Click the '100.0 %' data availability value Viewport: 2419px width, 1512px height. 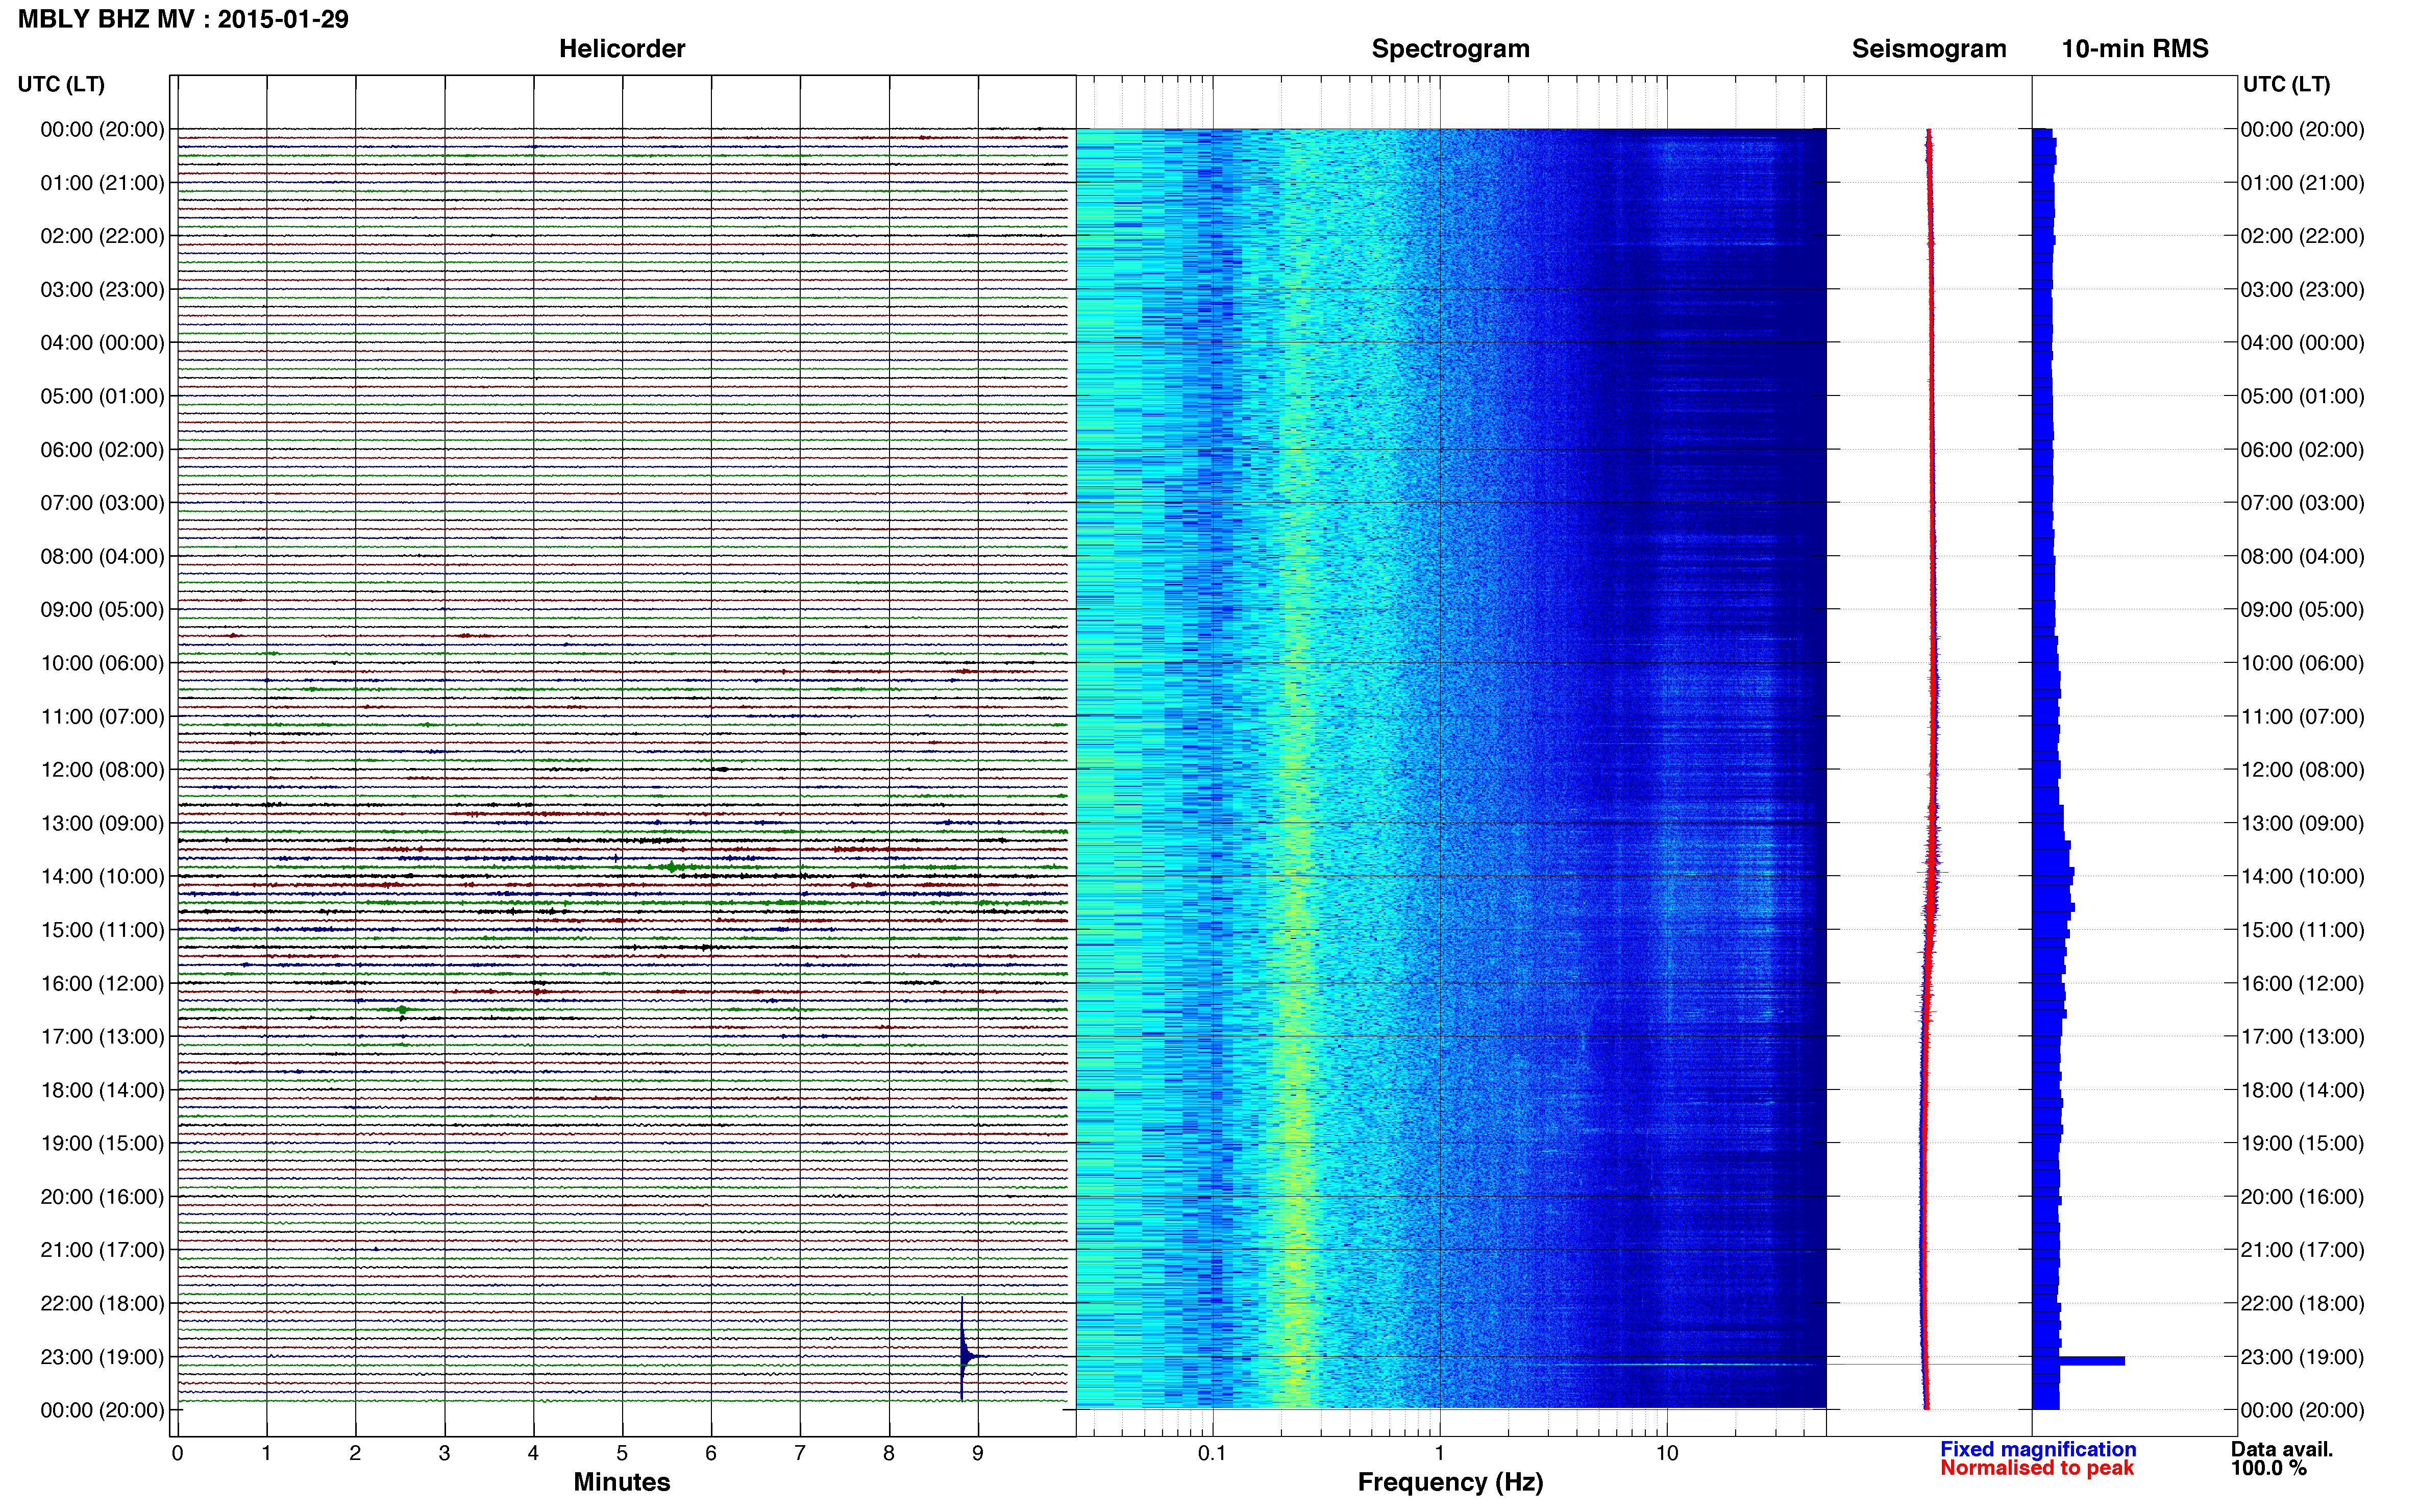click(2269, 1468)
